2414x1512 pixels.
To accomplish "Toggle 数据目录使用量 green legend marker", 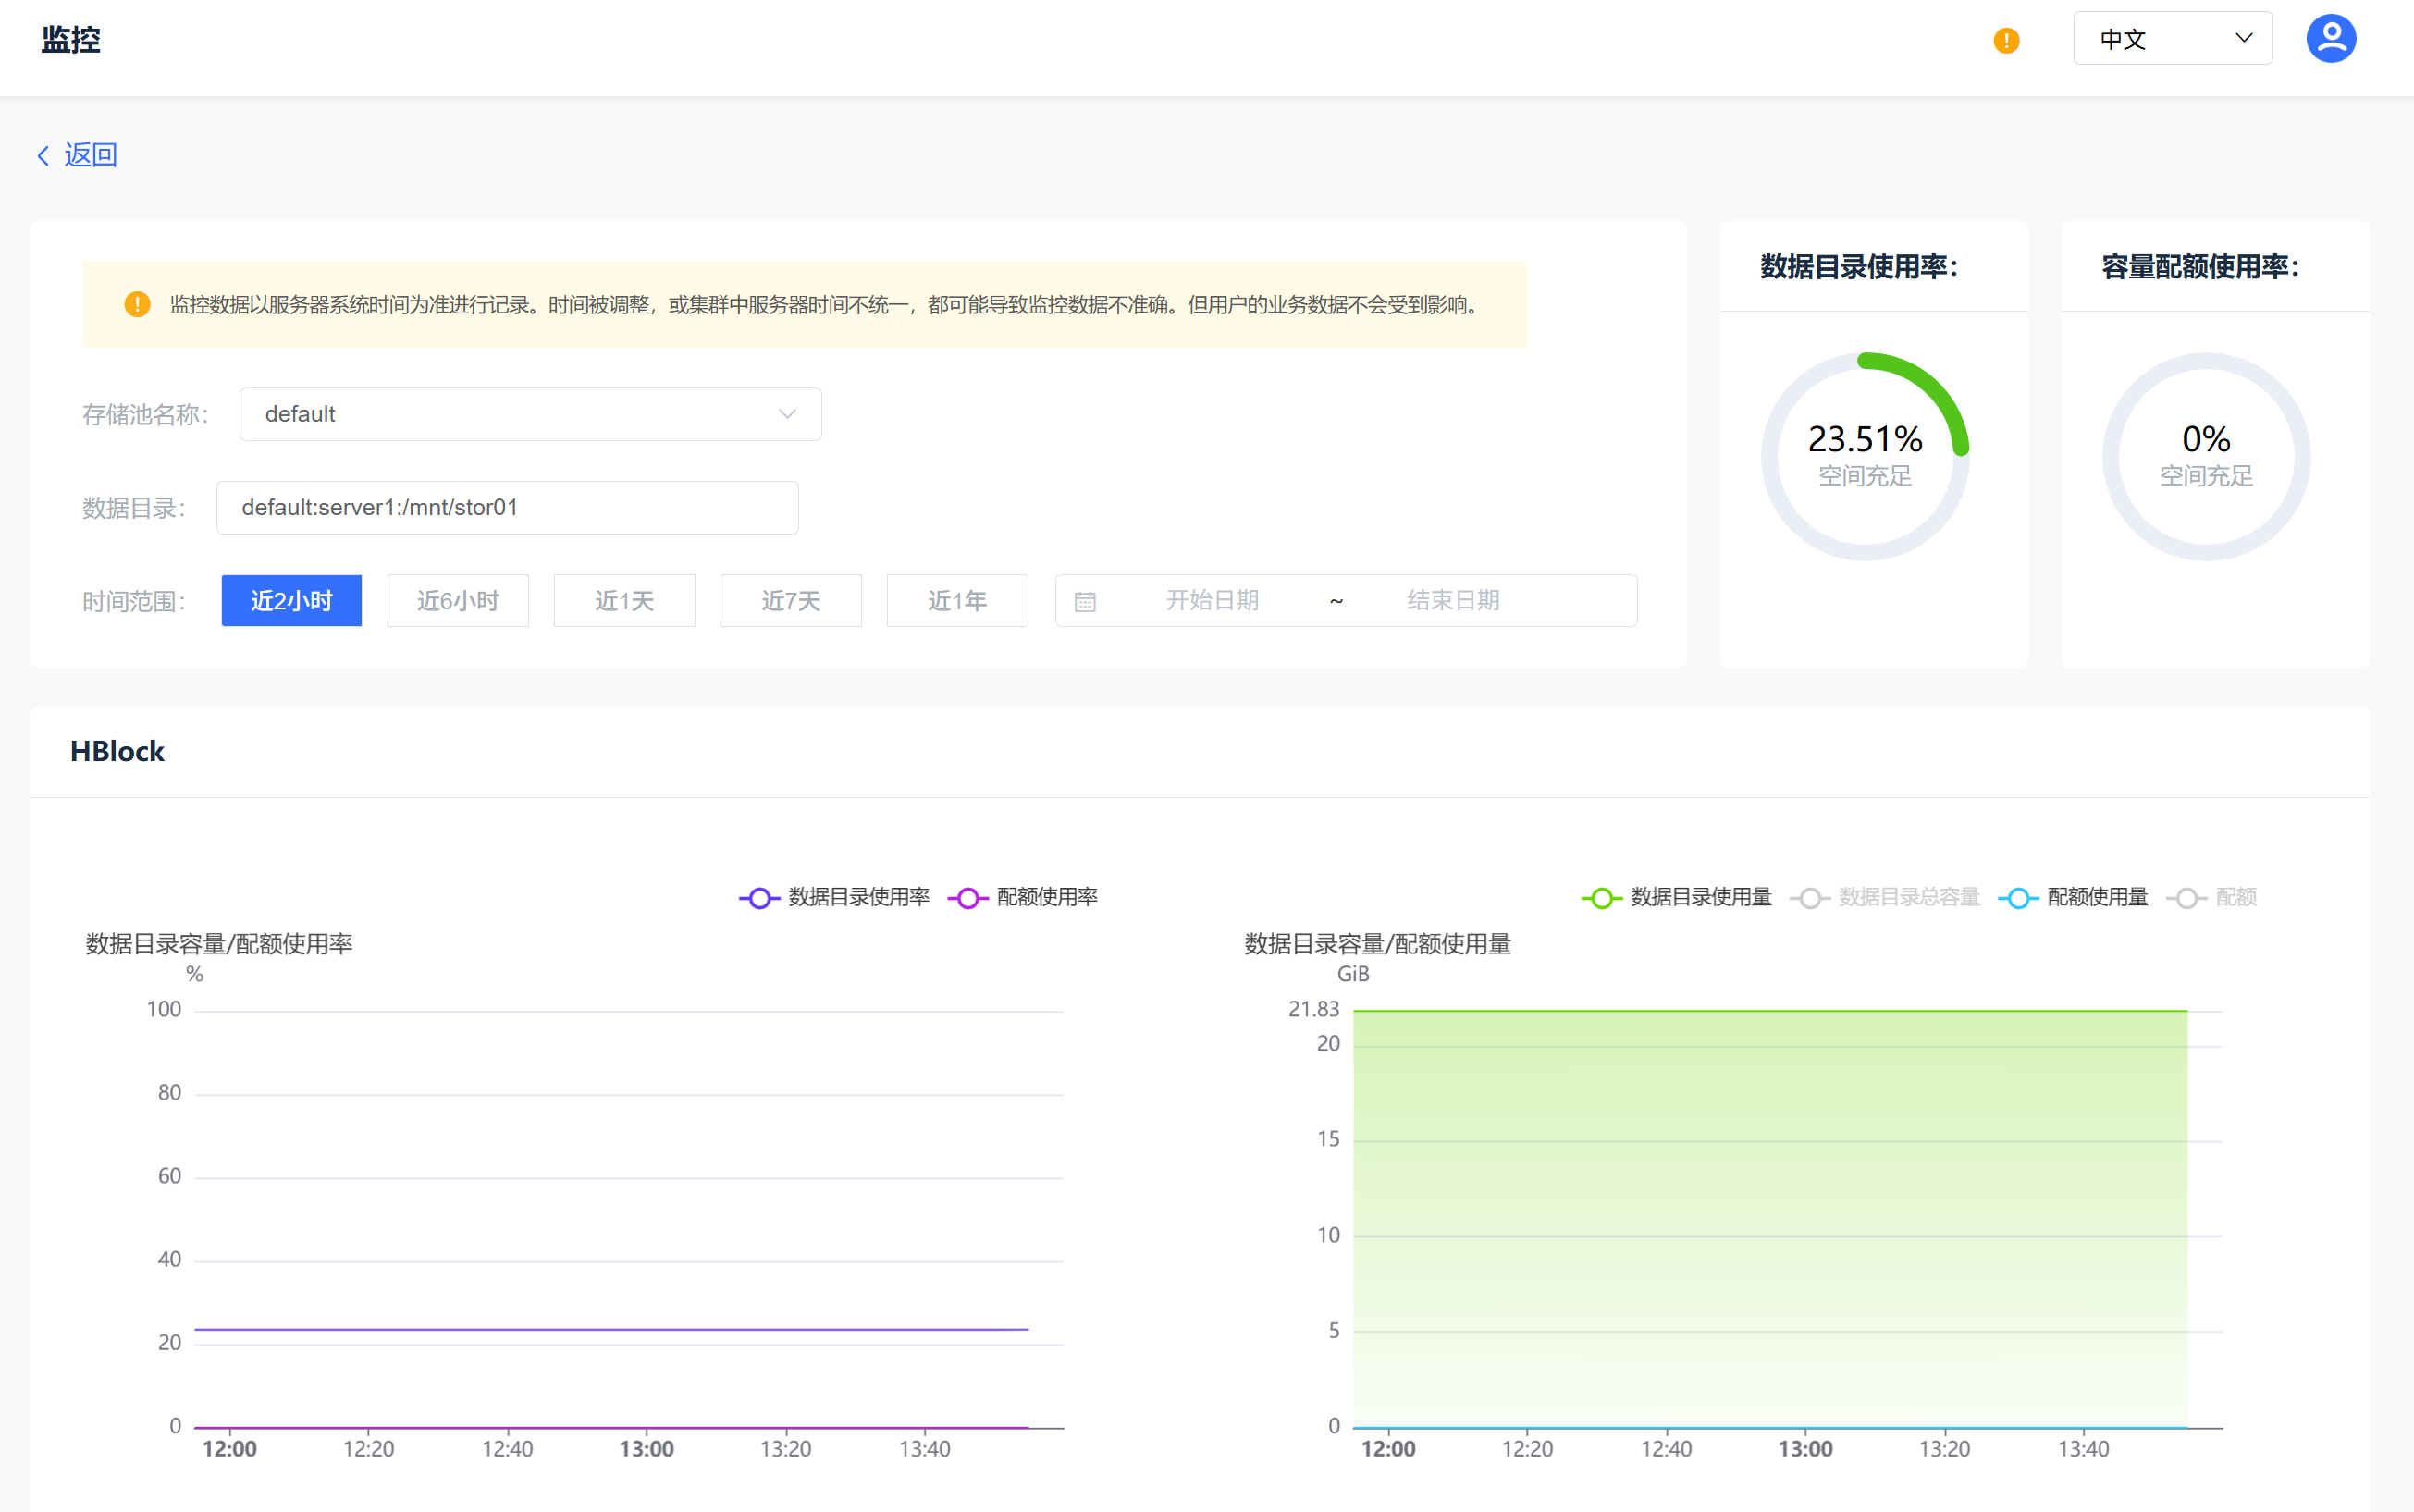I will pyautogui.click(x=1601, y=898).
